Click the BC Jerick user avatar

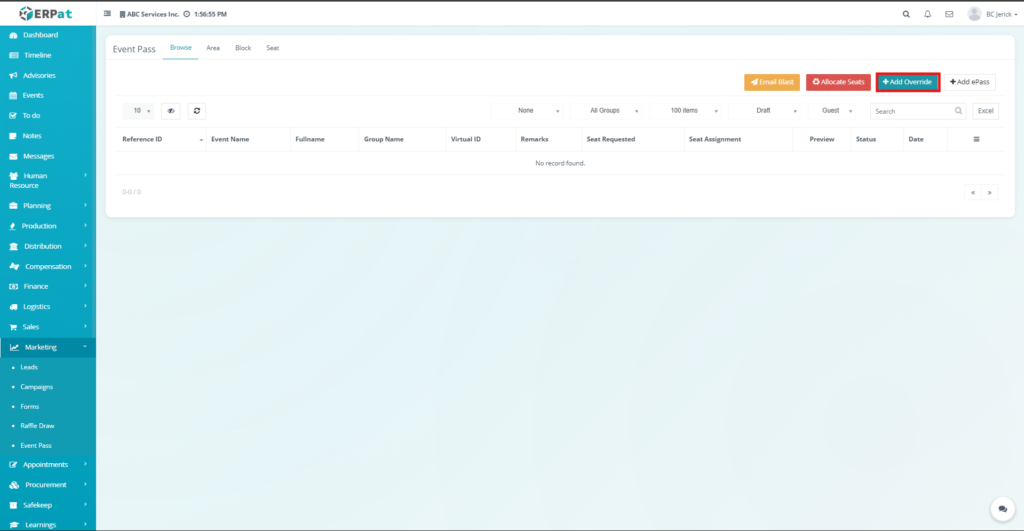coord(974,14)
